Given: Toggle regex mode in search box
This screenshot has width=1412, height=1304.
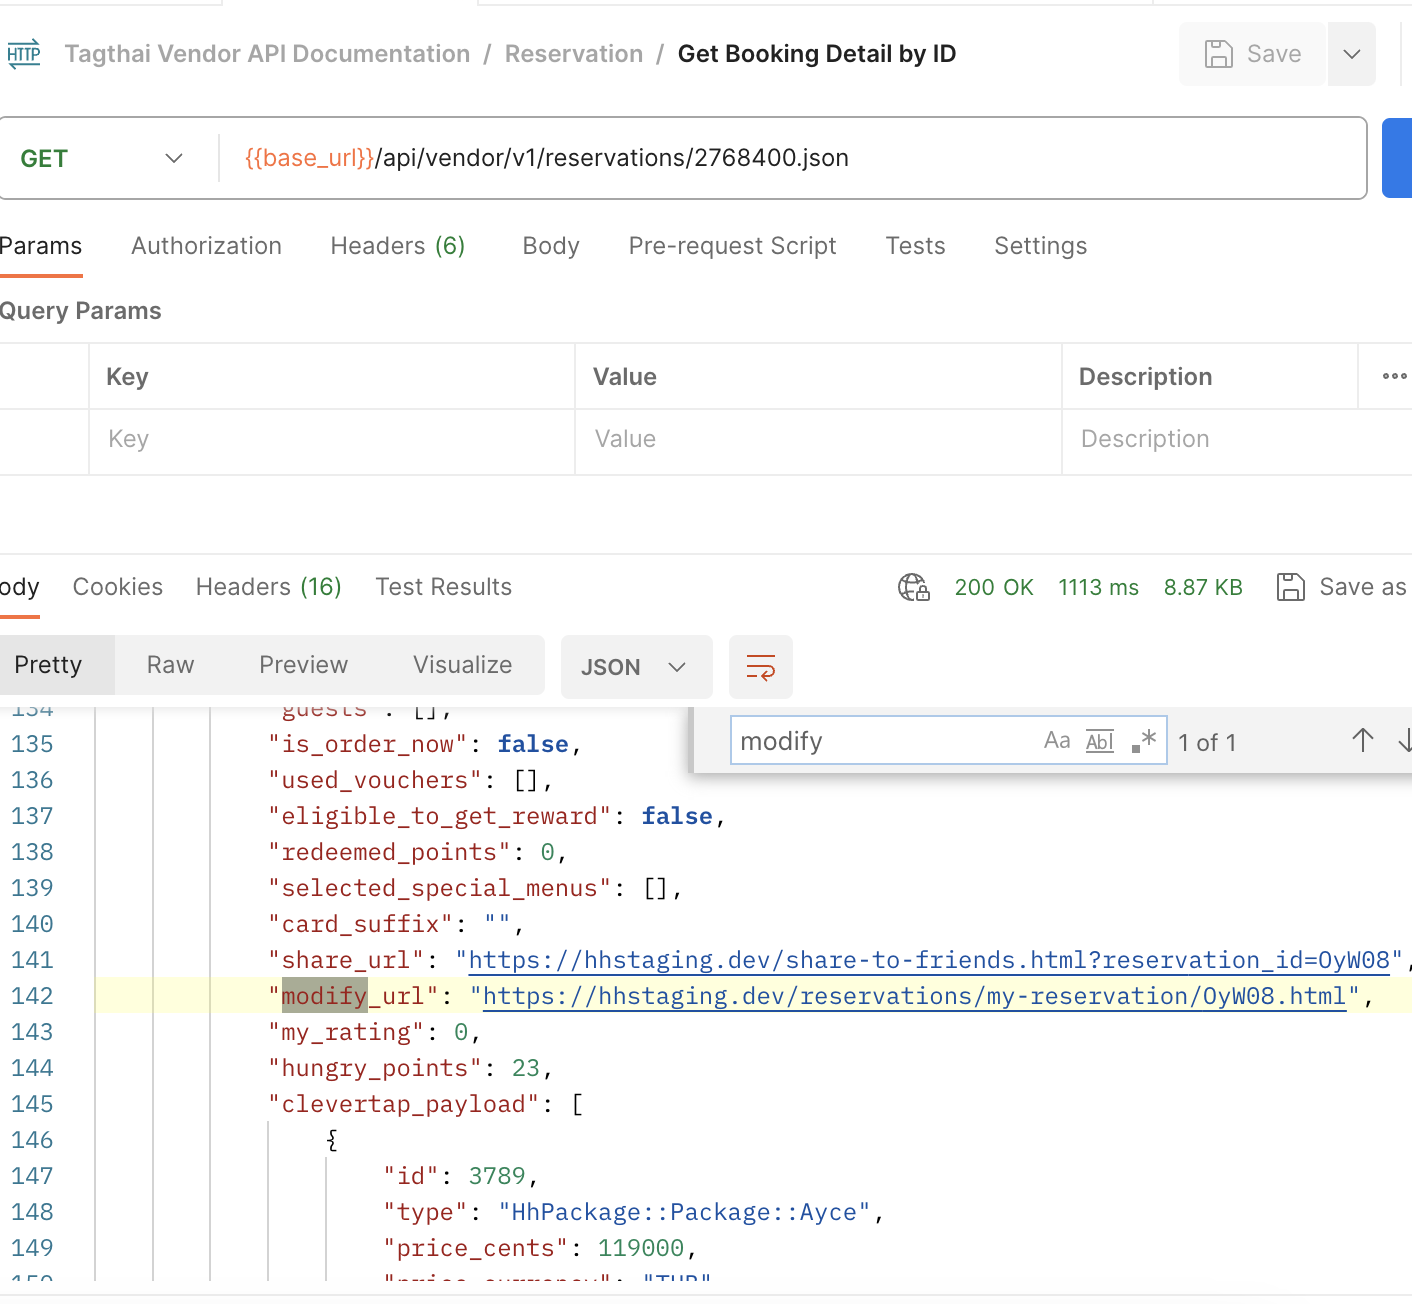Looking at the screenshot, I should tap(1143, 741).
